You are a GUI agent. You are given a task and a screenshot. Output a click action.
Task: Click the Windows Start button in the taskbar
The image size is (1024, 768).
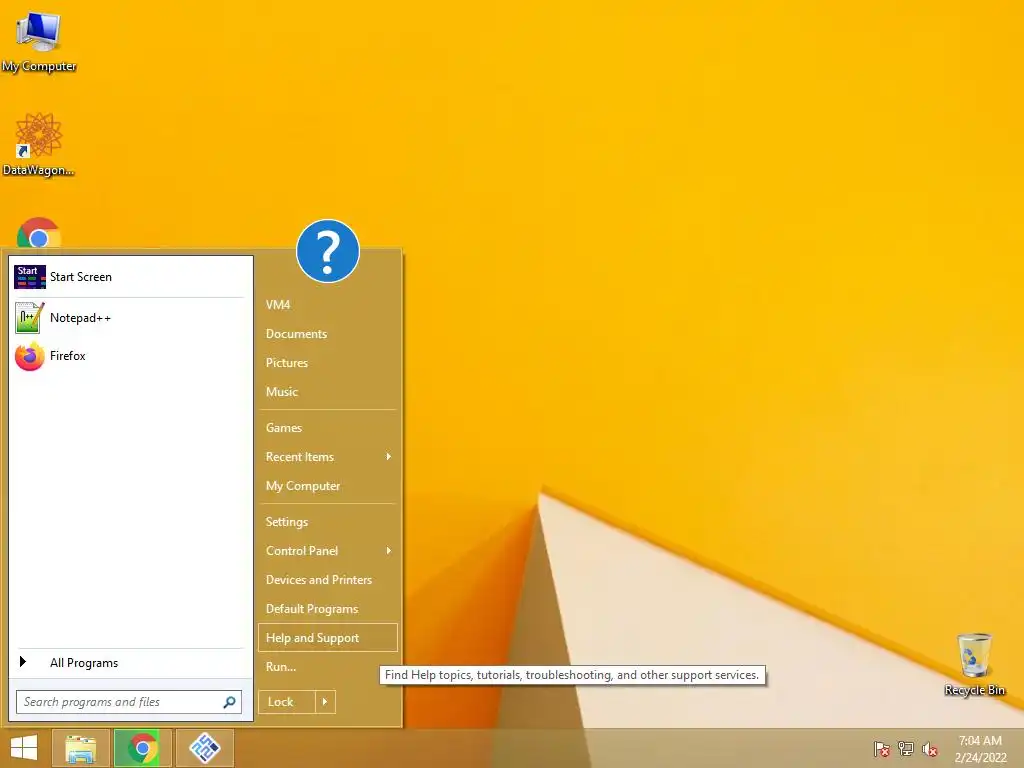pos(24,748)
